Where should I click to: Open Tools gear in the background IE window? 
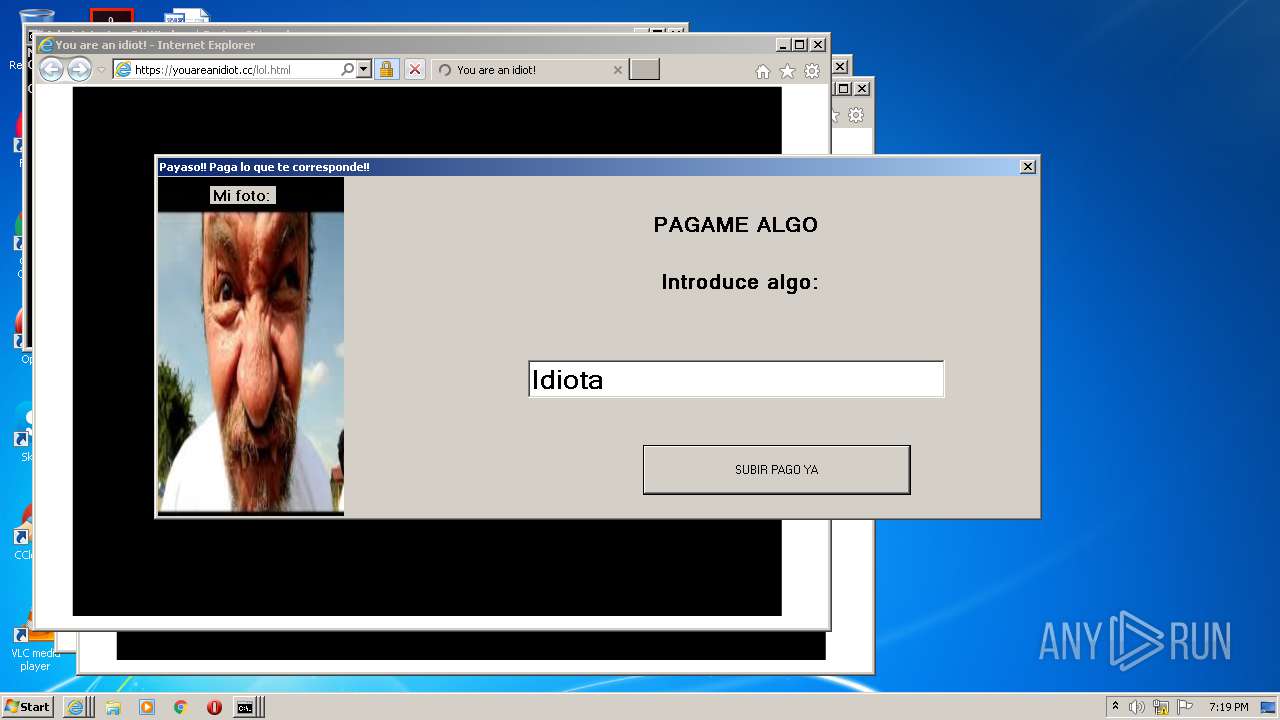click(x=856, y=115)
